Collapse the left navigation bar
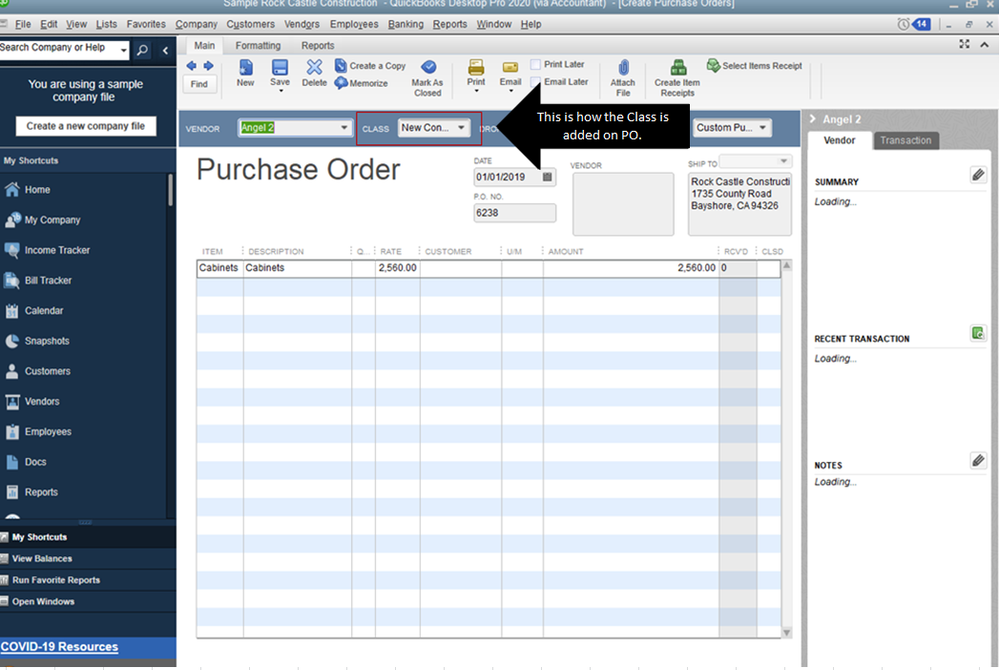The height and width of the screenshot is (670, 999). pos(165,50)
